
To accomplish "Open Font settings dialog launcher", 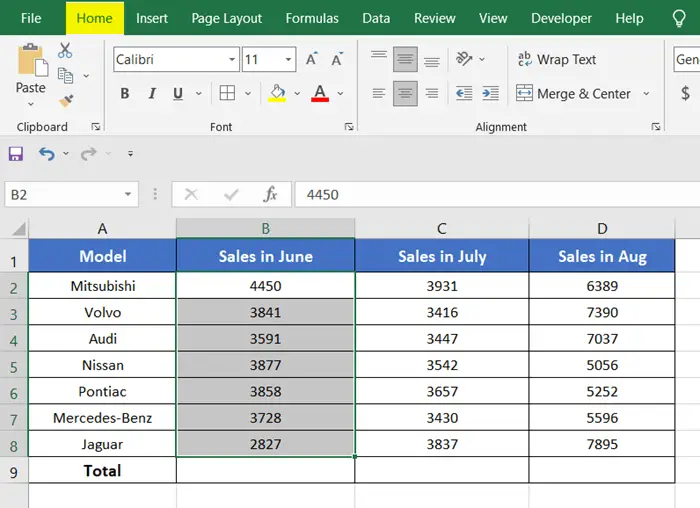I will tap(349, 127).
